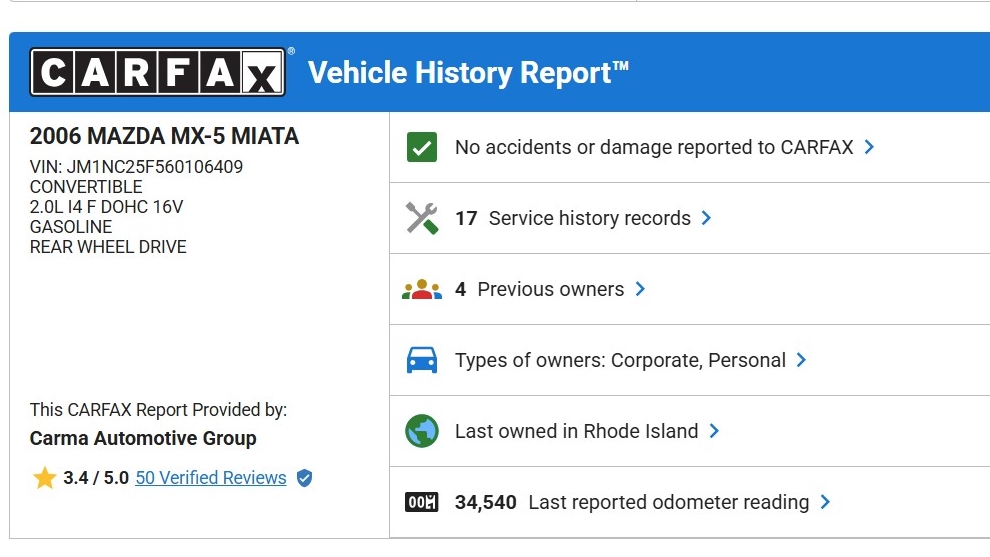
Task: Click the CARFAX logo
Action: point(157,73)
